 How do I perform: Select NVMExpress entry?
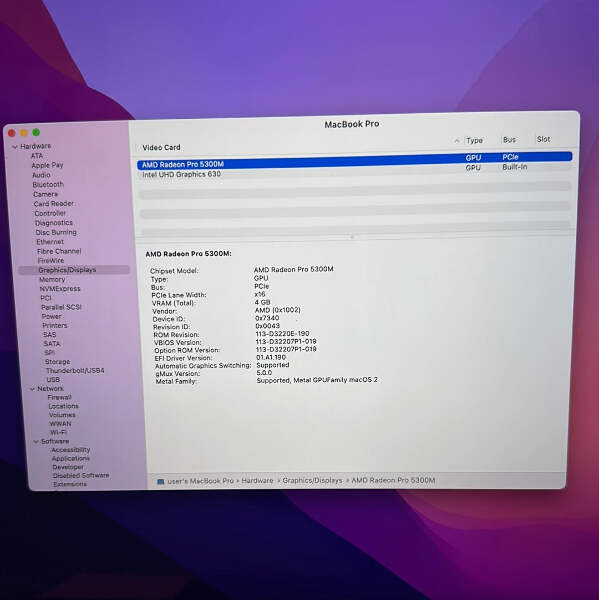point(60,289)
